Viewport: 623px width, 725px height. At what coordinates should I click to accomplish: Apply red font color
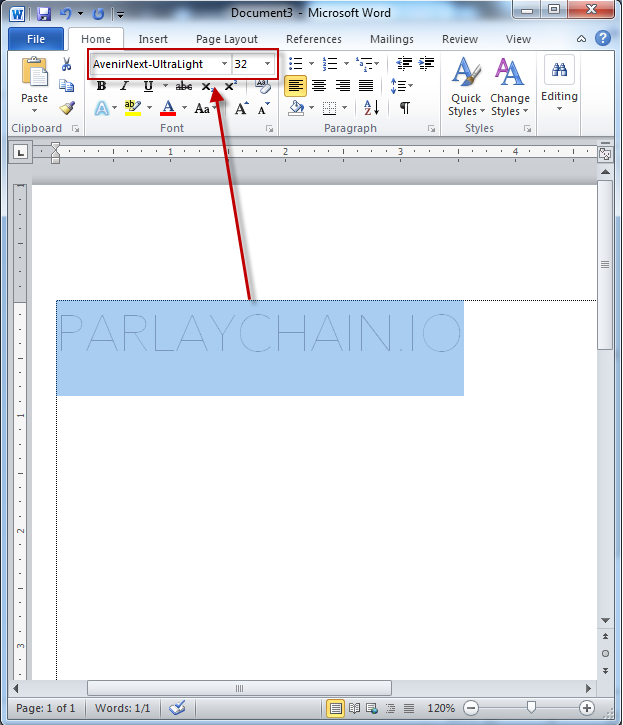tap(168, 109)
